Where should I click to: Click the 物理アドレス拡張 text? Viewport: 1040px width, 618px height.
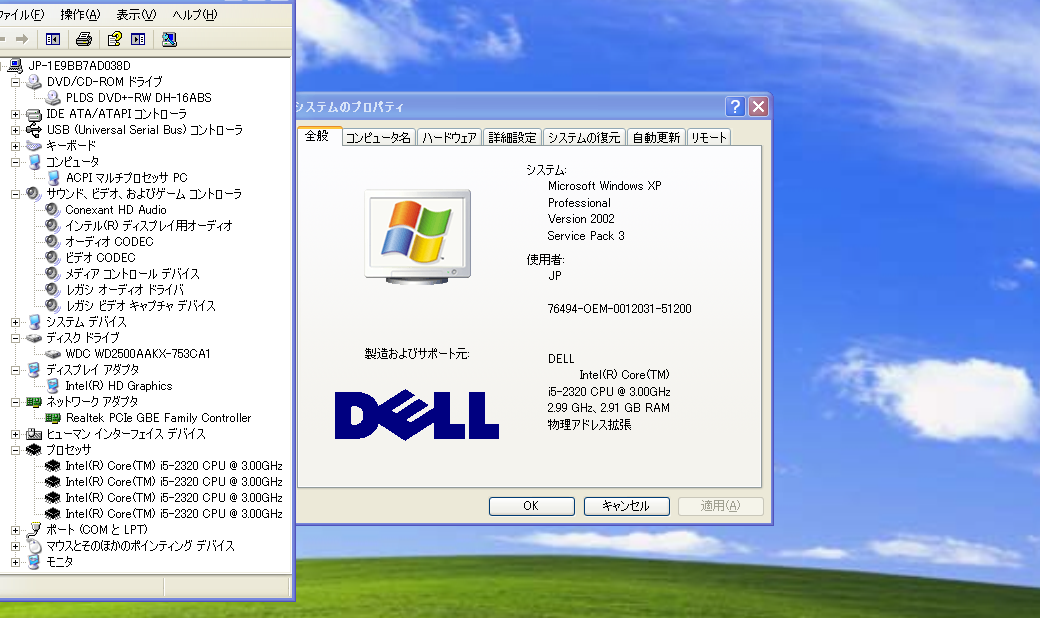(589, 424)
